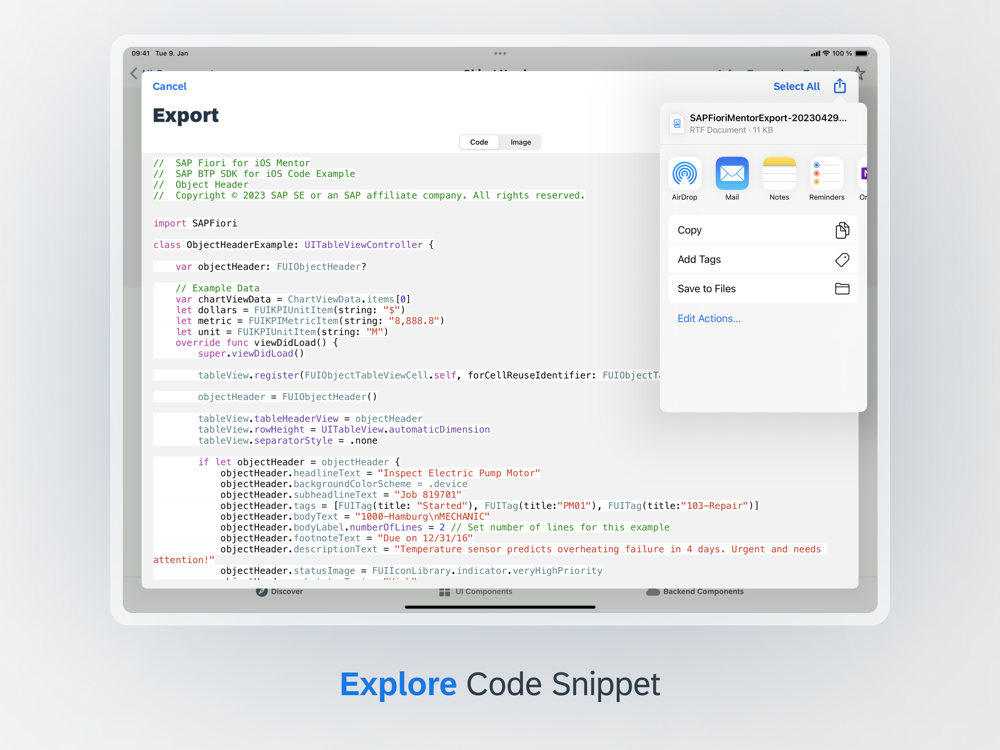Screen dimensions: 1000x750
Task: Choose the Reminders app icon
Action: (x=827, y=173)
